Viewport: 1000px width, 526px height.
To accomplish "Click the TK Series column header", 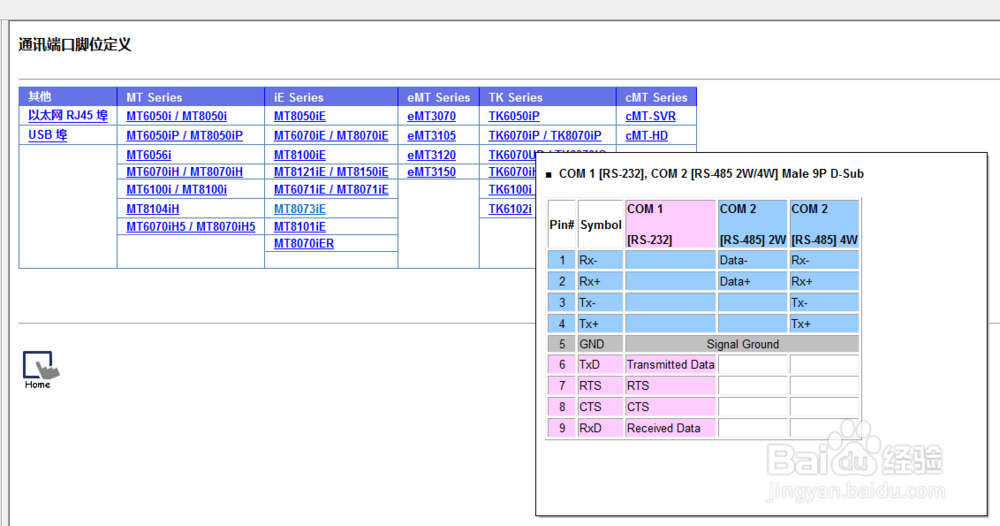I will [x=548, y=97].
